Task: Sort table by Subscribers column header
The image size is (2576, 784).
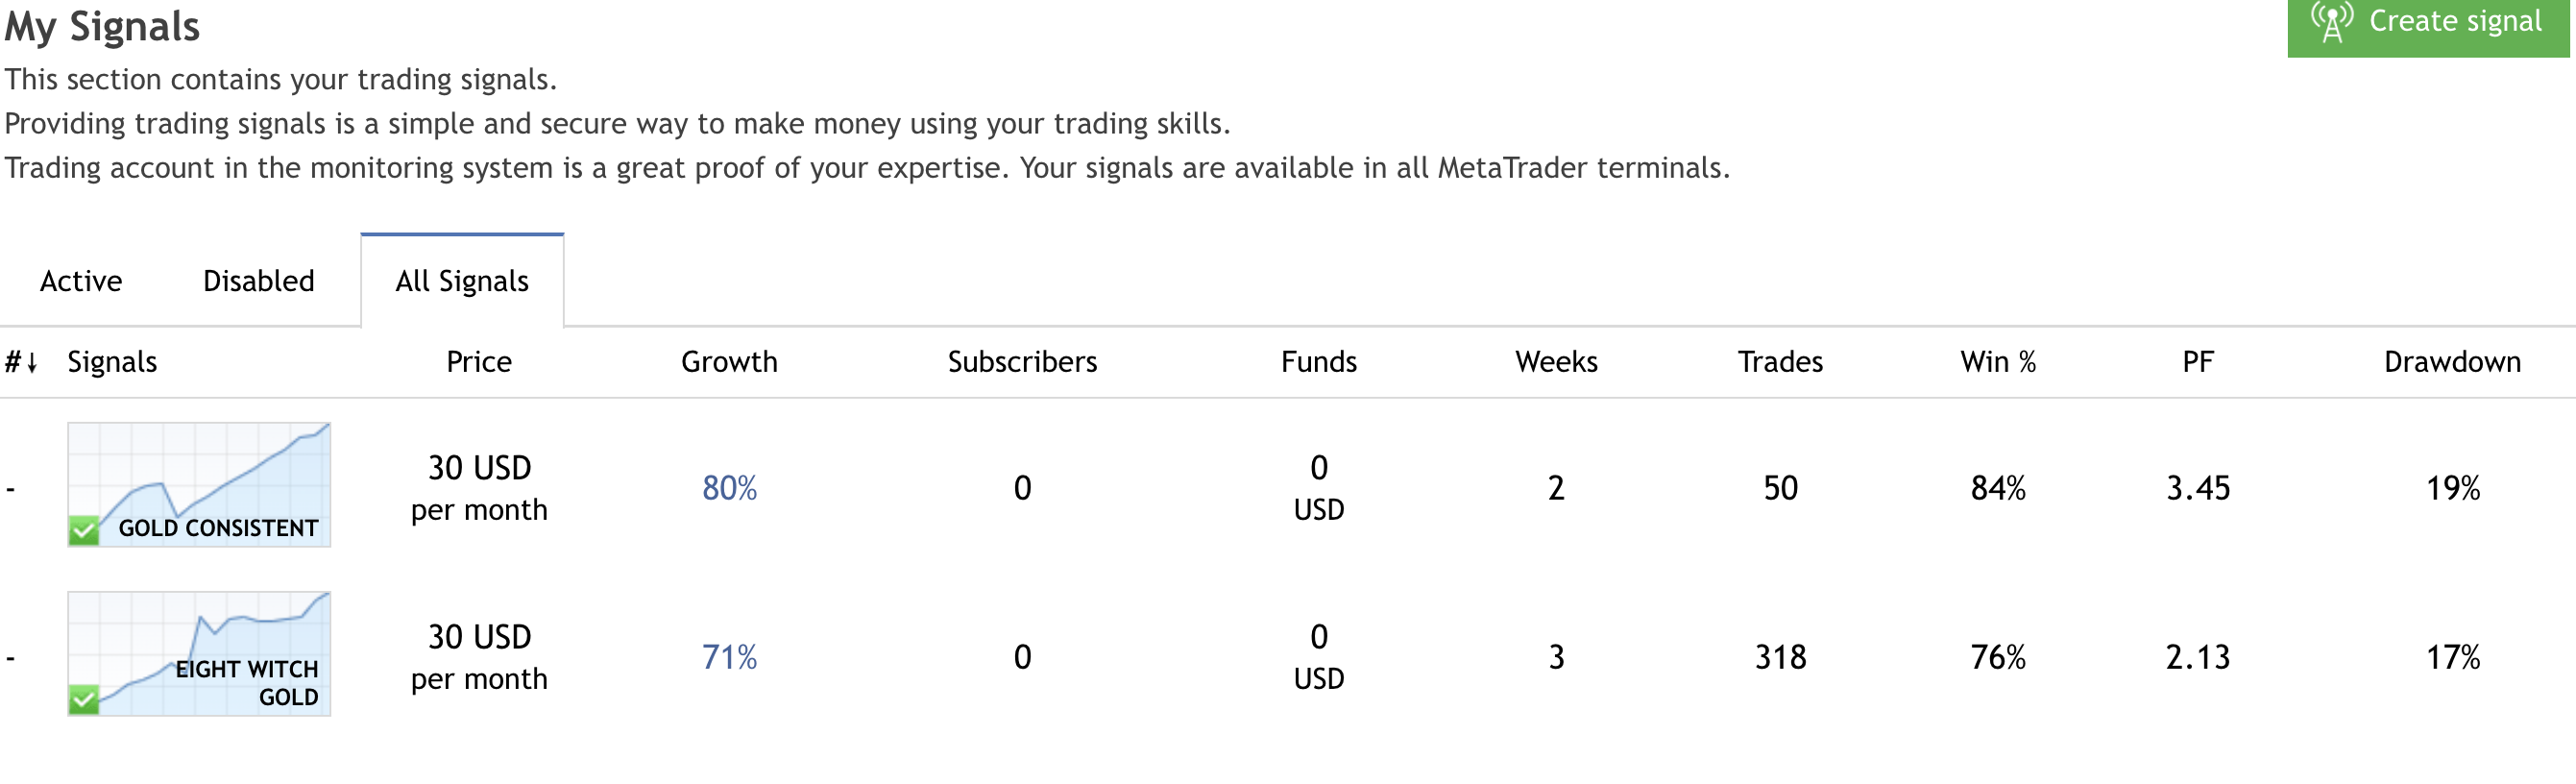Action: [x=1022, y=362]
